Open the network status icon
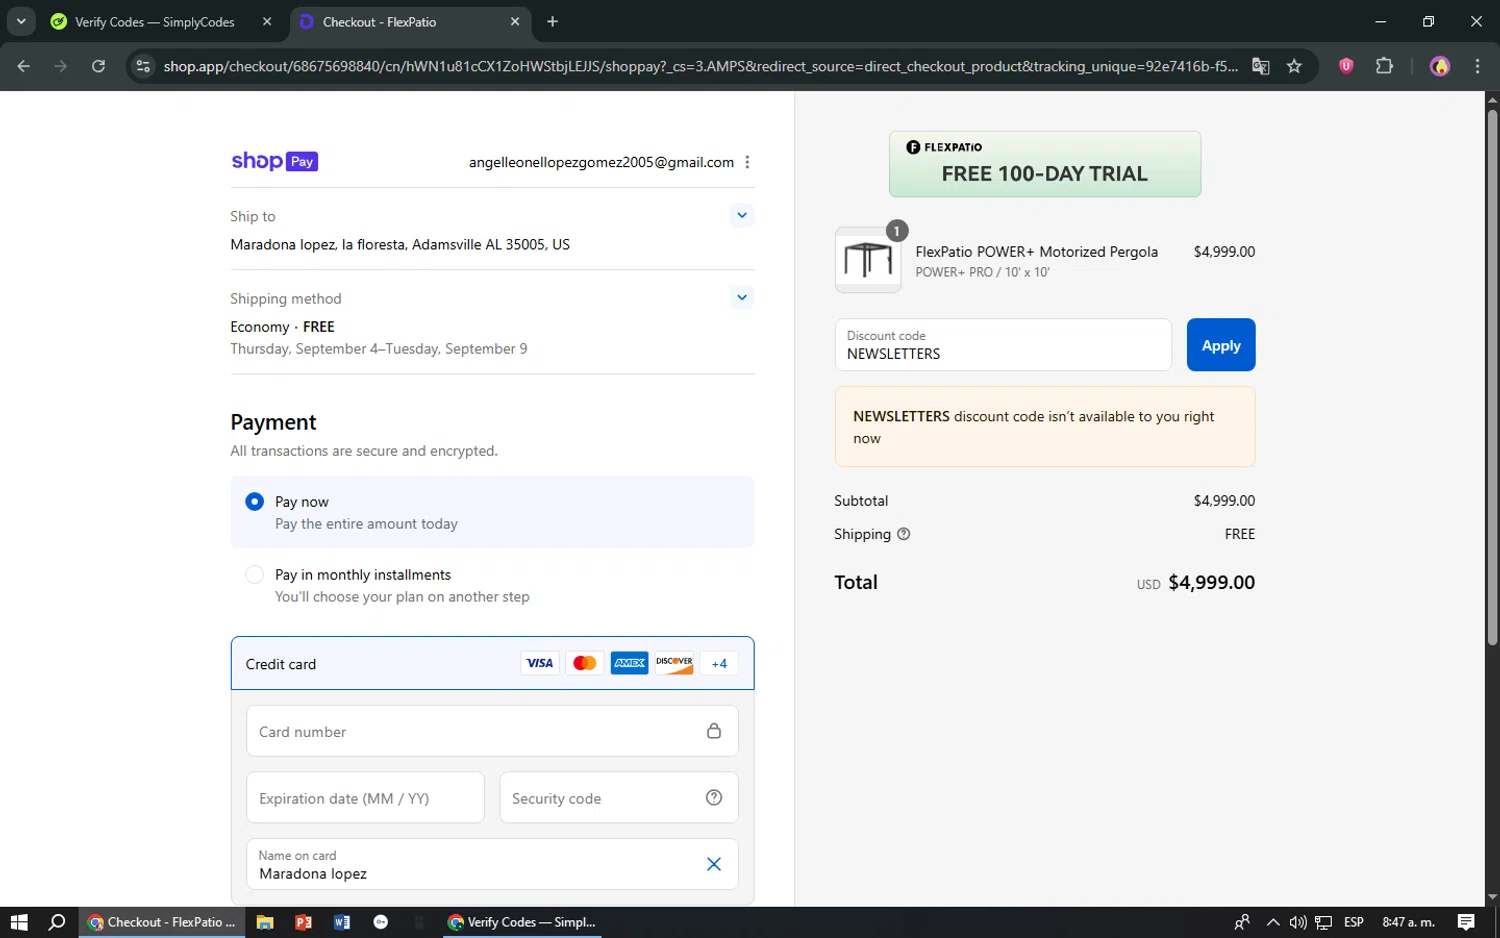Screen dimensions: 1500x938 (x=1324, y=922)
